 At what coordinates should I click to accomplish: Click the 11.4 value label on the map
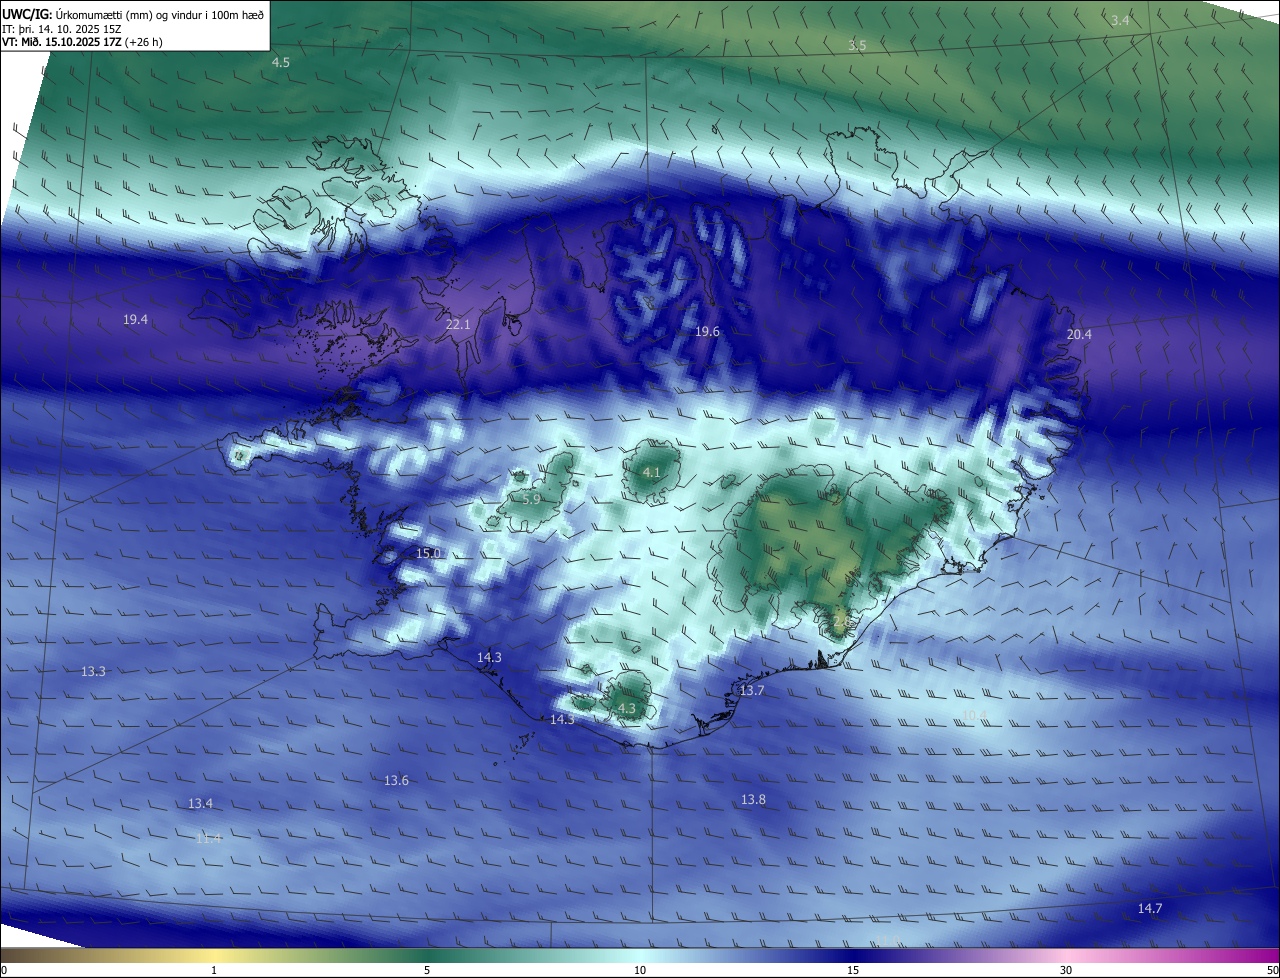[208, 838]
